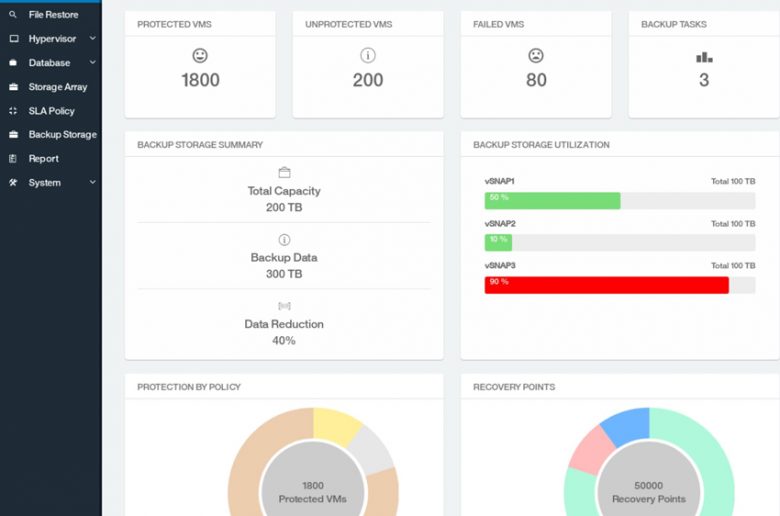Click the Data Reduction icon
The image size is (780, 516).
(x=284, y=306)
